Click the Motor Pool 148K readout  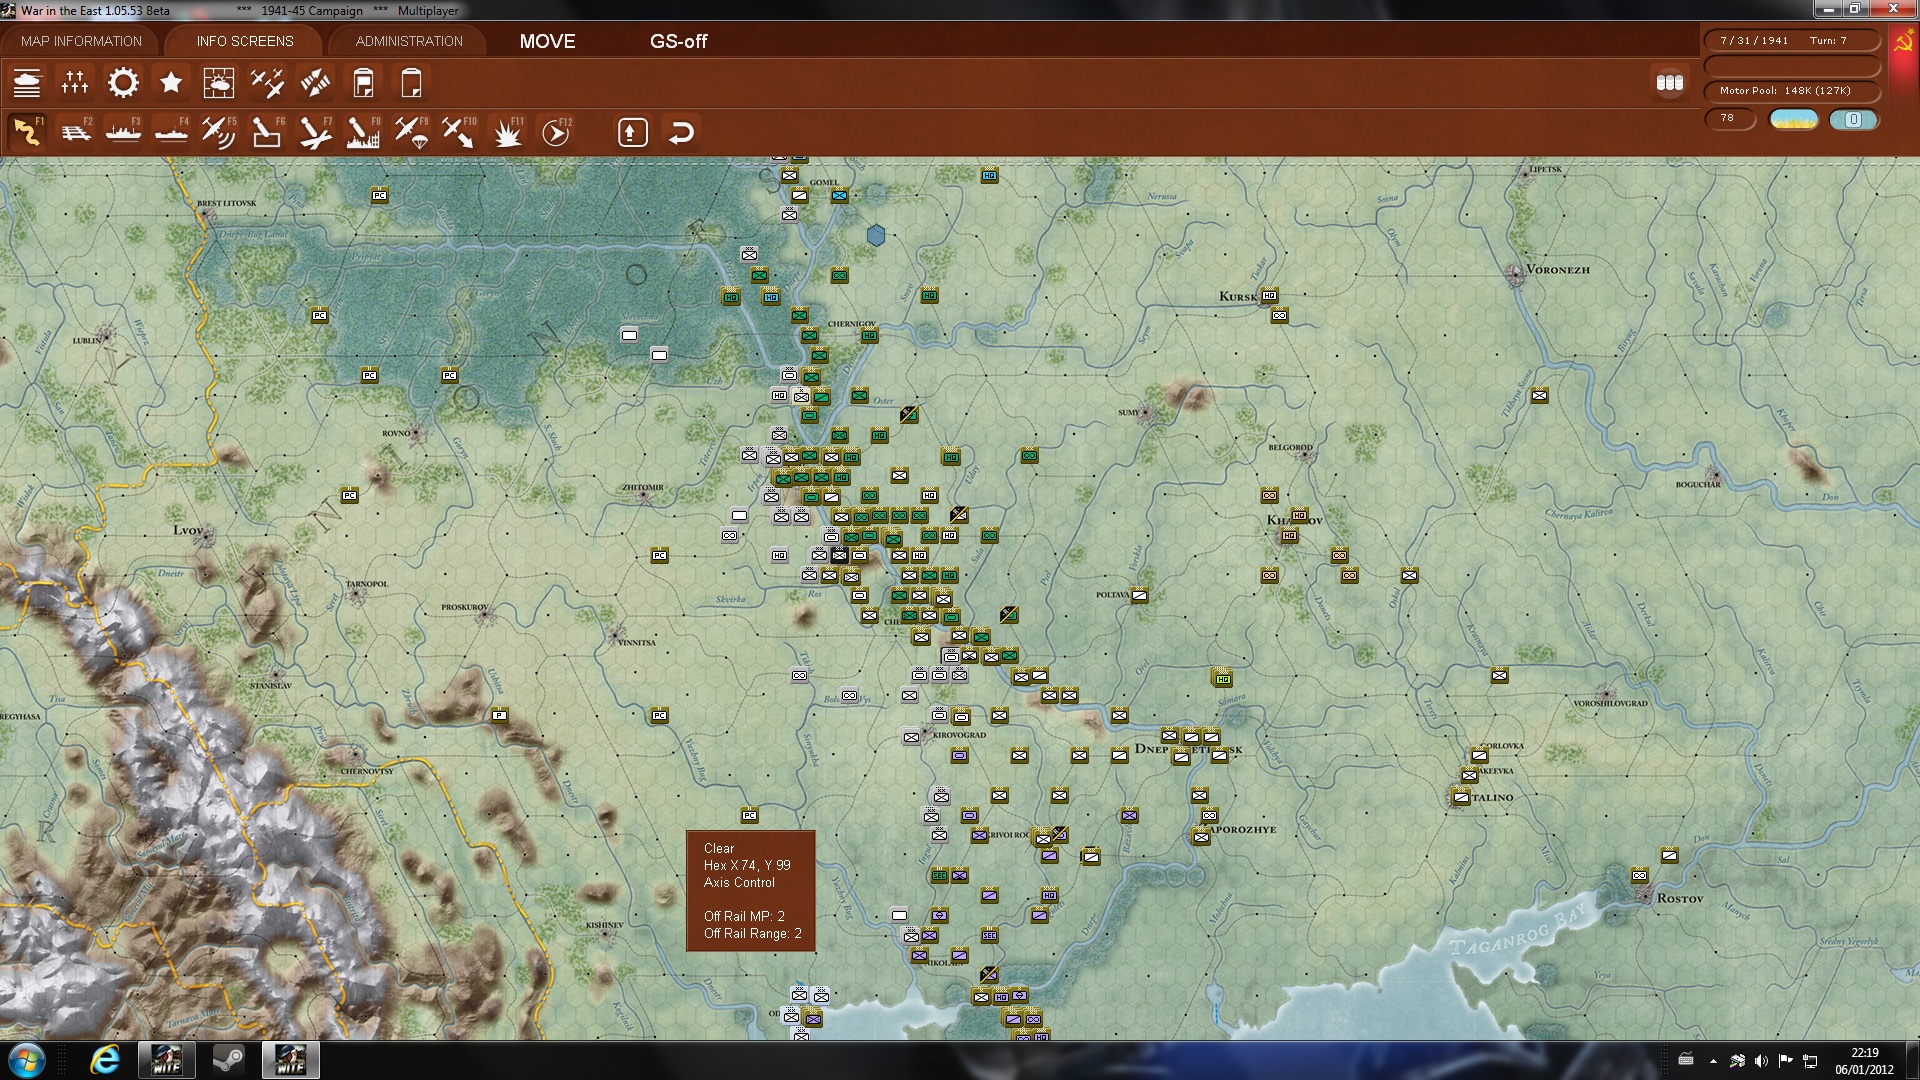(1792, 91)
